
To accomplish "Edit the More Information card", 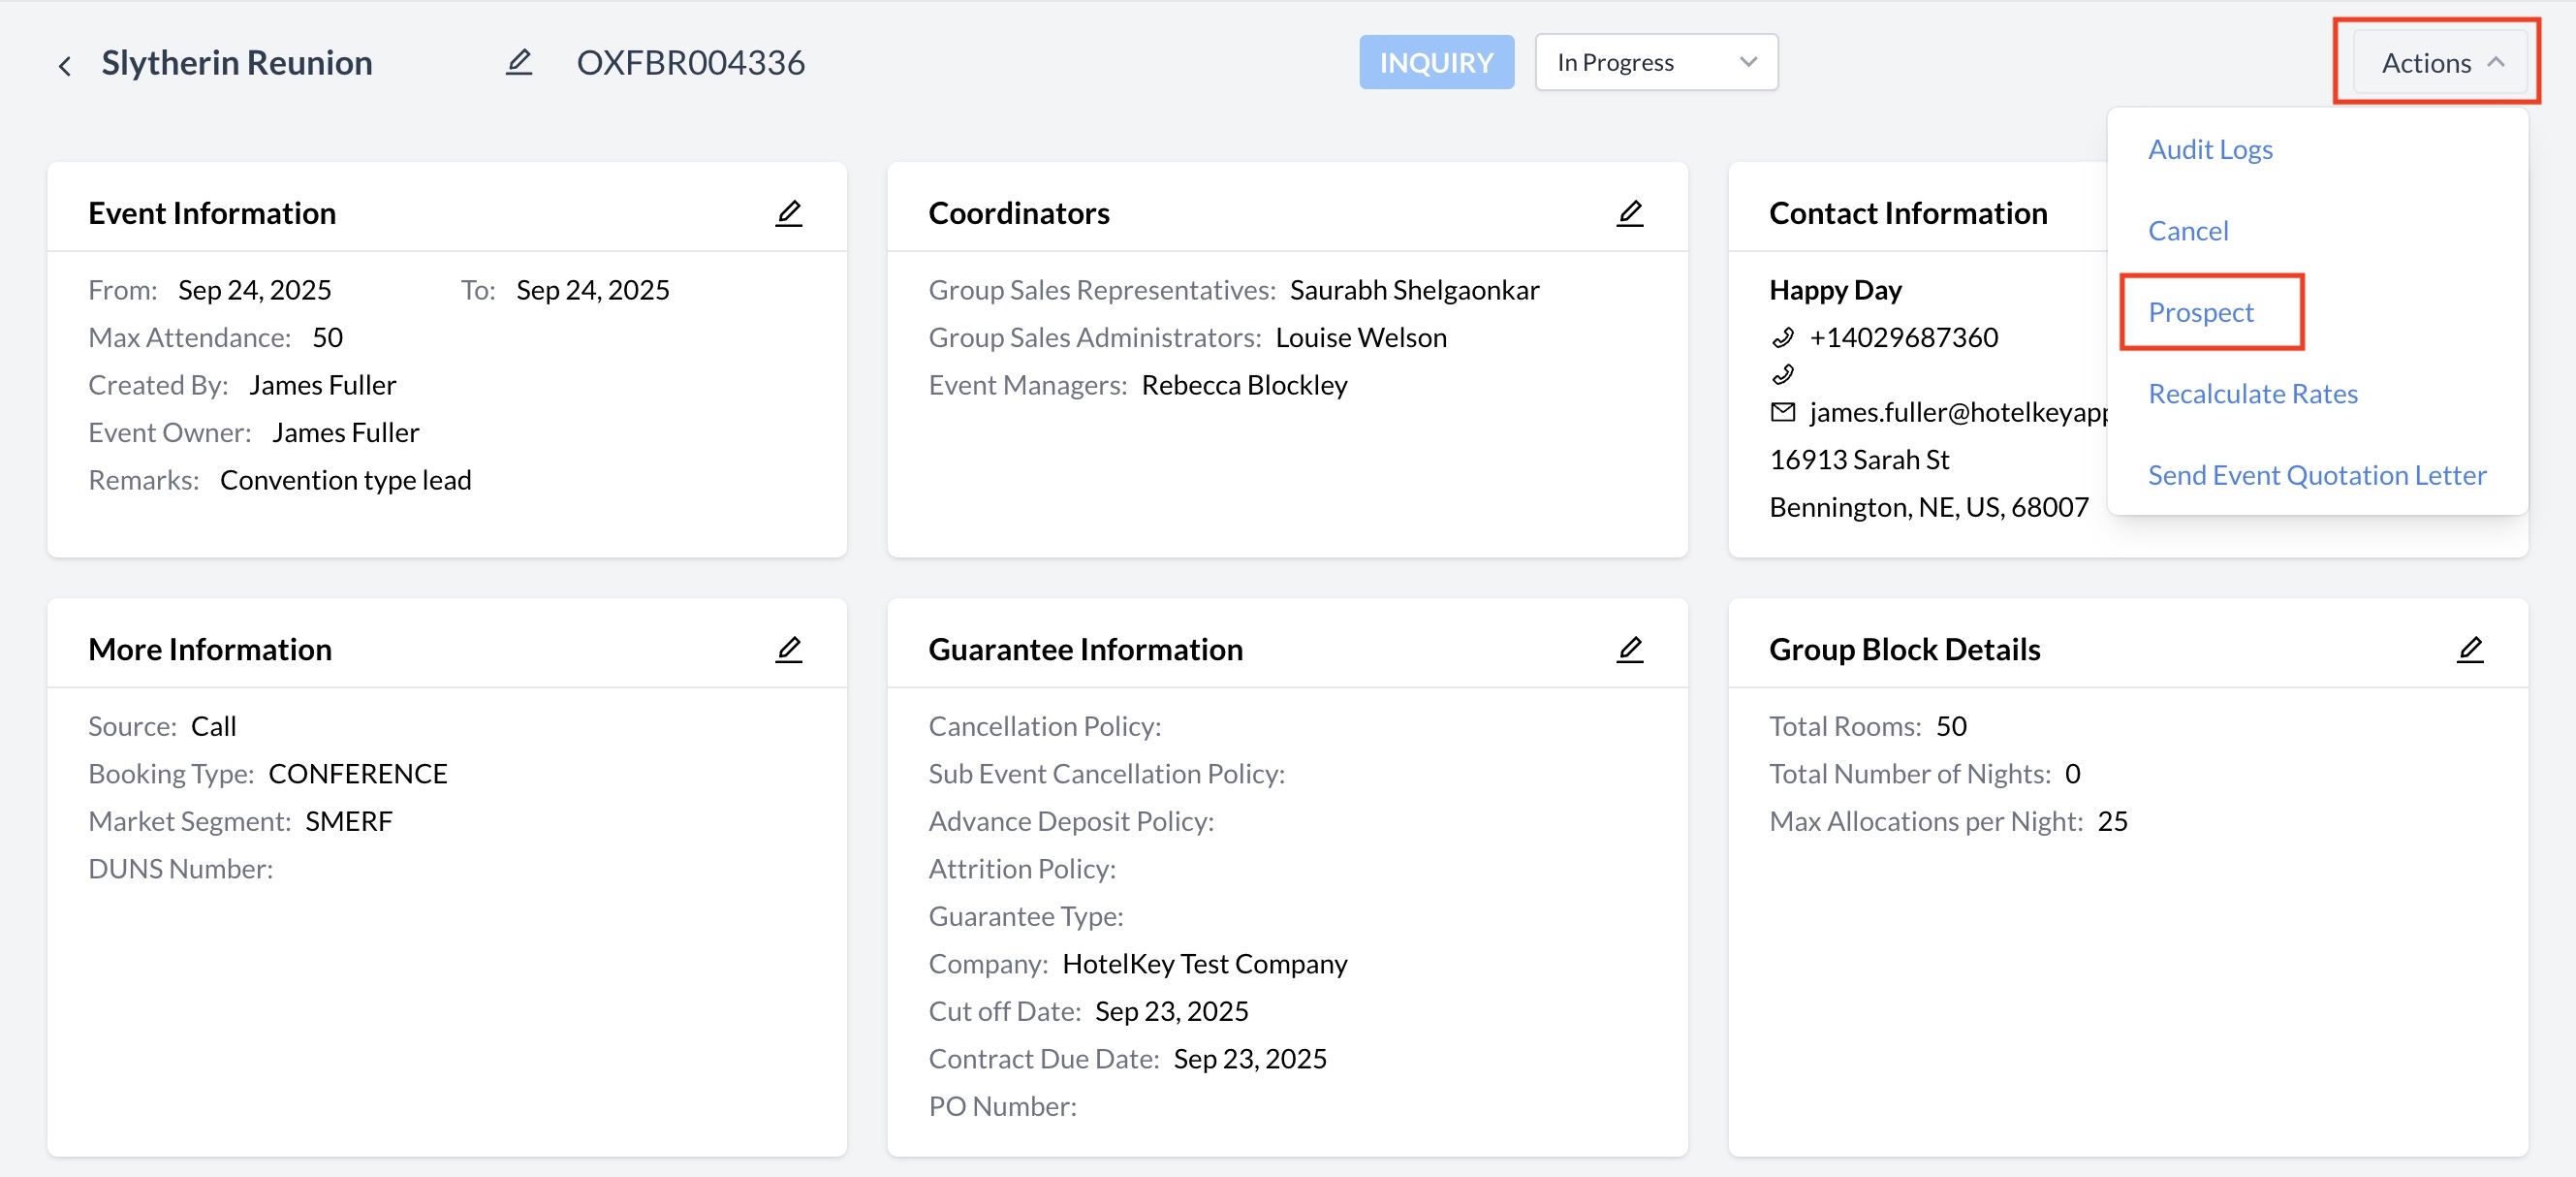I will click(788, 649).
